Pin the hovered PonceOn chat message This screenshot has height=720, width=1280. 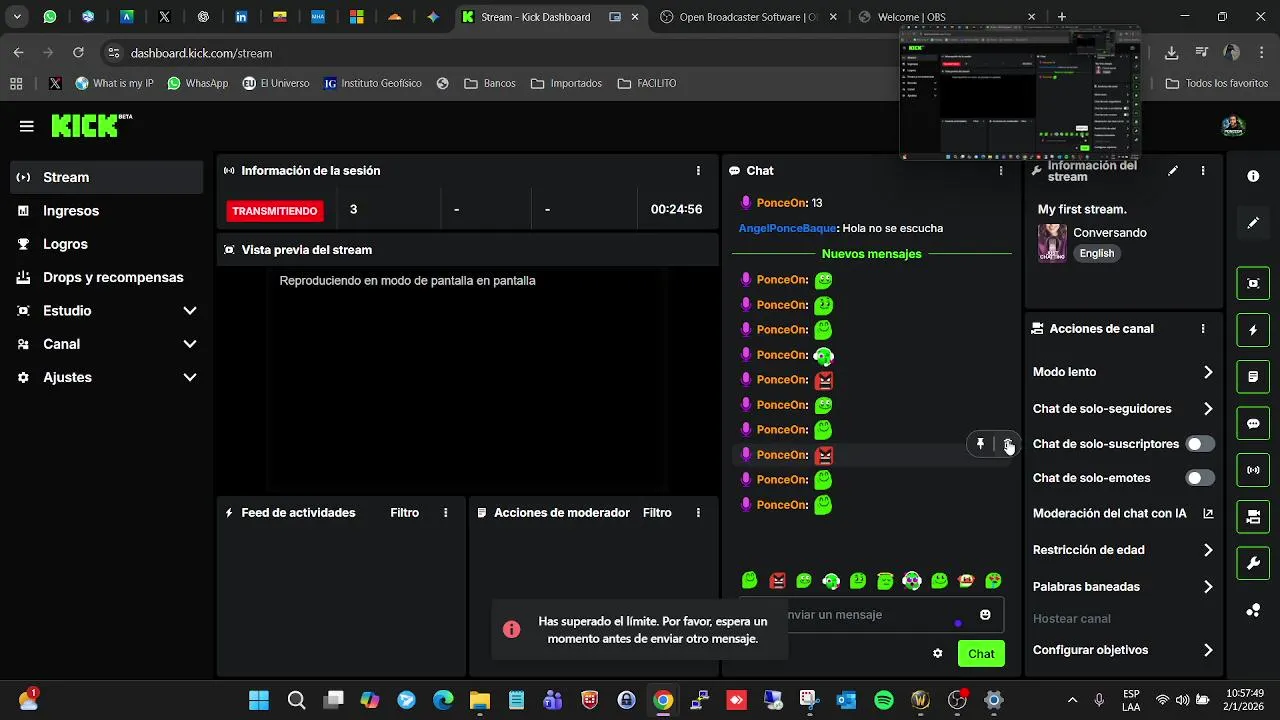(x=980, y=445)
